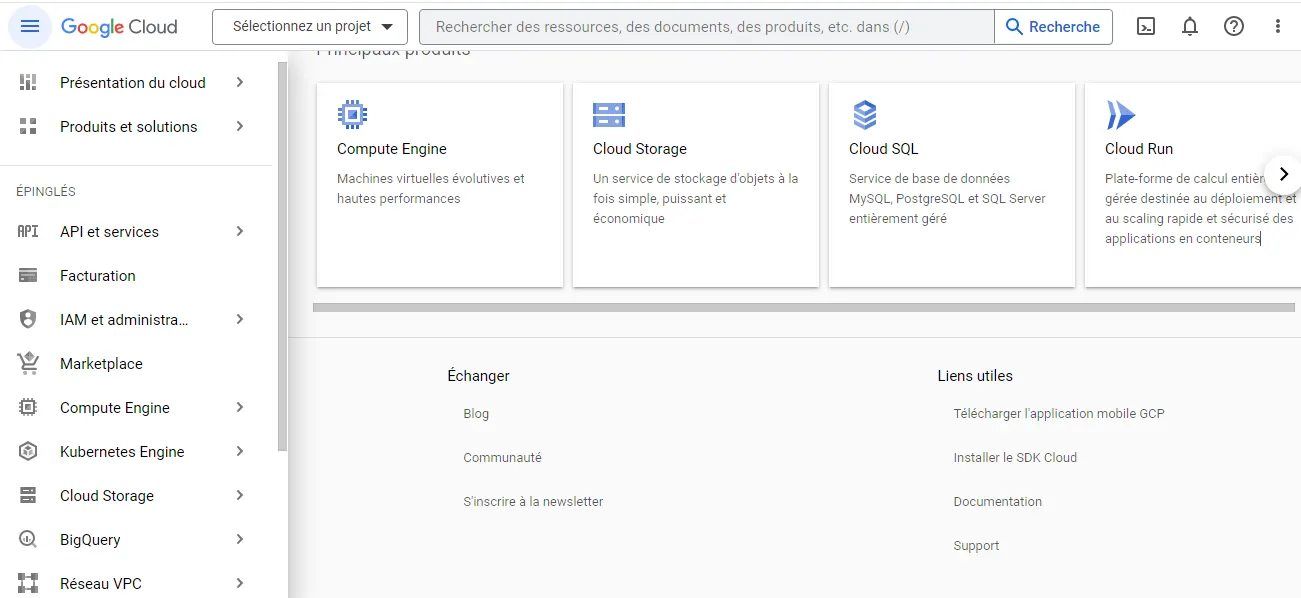Click the Présentation du cloud sidebar icon
This screenshot has width=1301, height=598.
coord(28,83)
